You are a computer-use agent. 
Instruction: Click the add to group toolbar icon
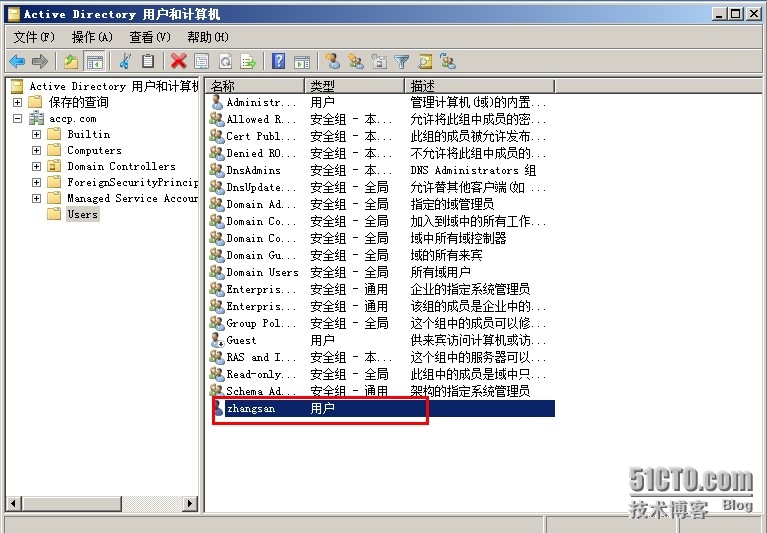448,62
